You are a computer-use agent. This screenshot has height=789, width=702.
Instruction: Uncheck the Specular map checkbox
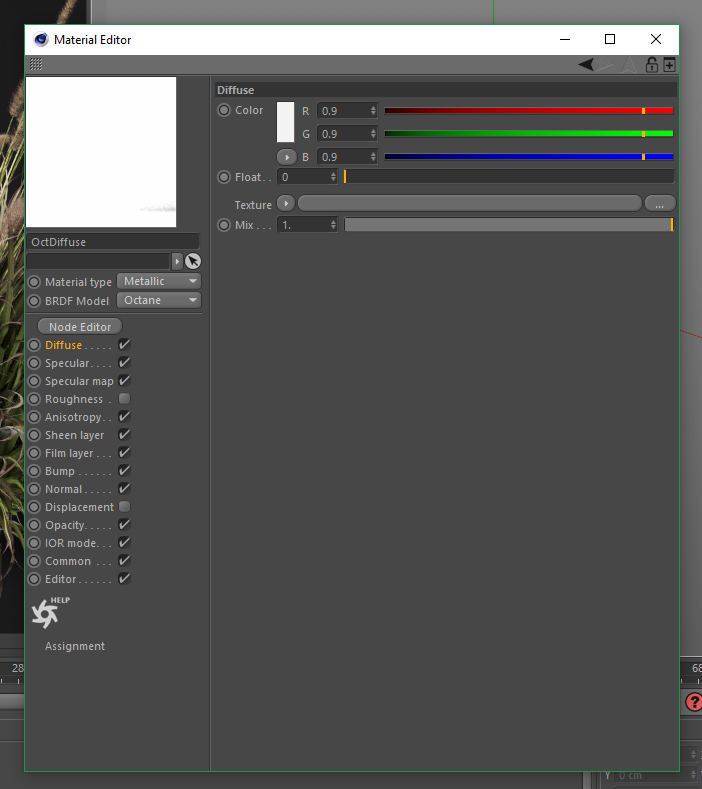(x=124, y=380)
